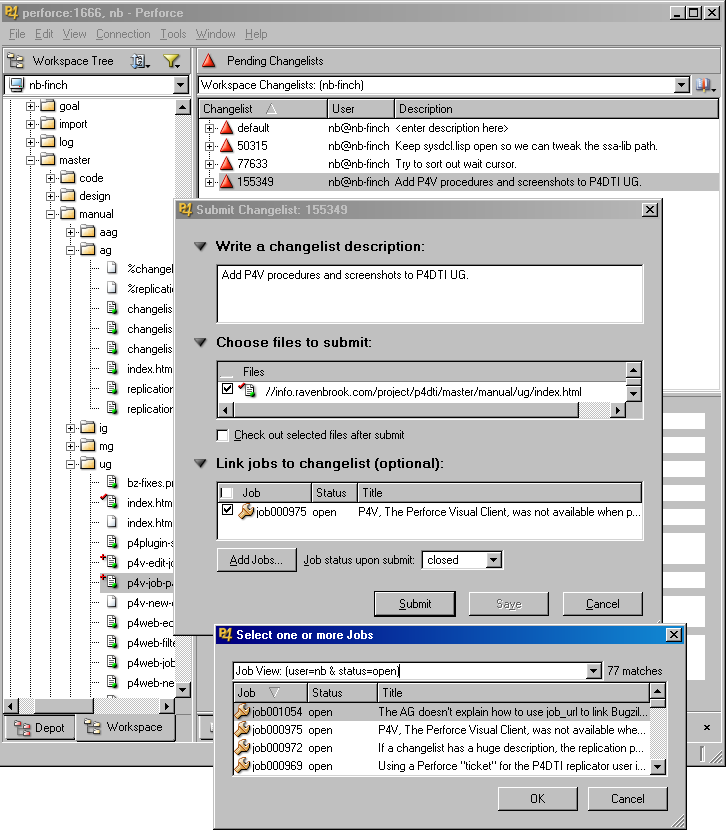Click the filter funnel icon in Workspace Tree
The width and height of the screenshot is (726, 830).
170,61
